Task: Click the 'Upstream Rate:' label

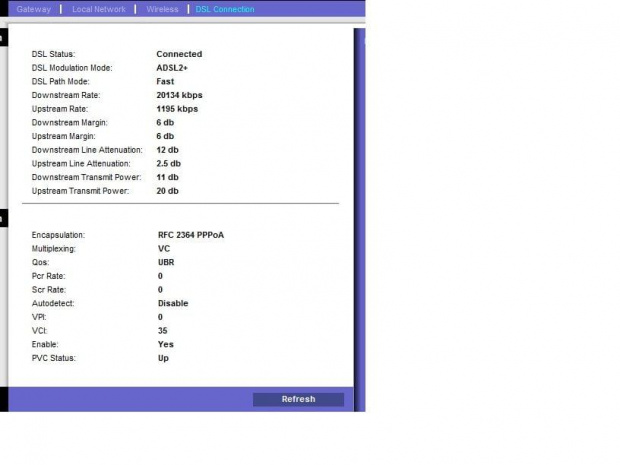Action: [60, 109]
